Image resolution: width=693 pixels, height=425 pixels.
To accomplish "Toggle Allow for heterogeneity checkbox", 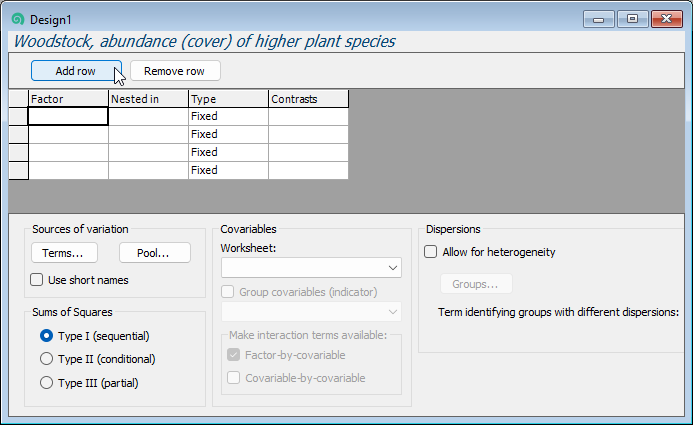I will point(431,252).
